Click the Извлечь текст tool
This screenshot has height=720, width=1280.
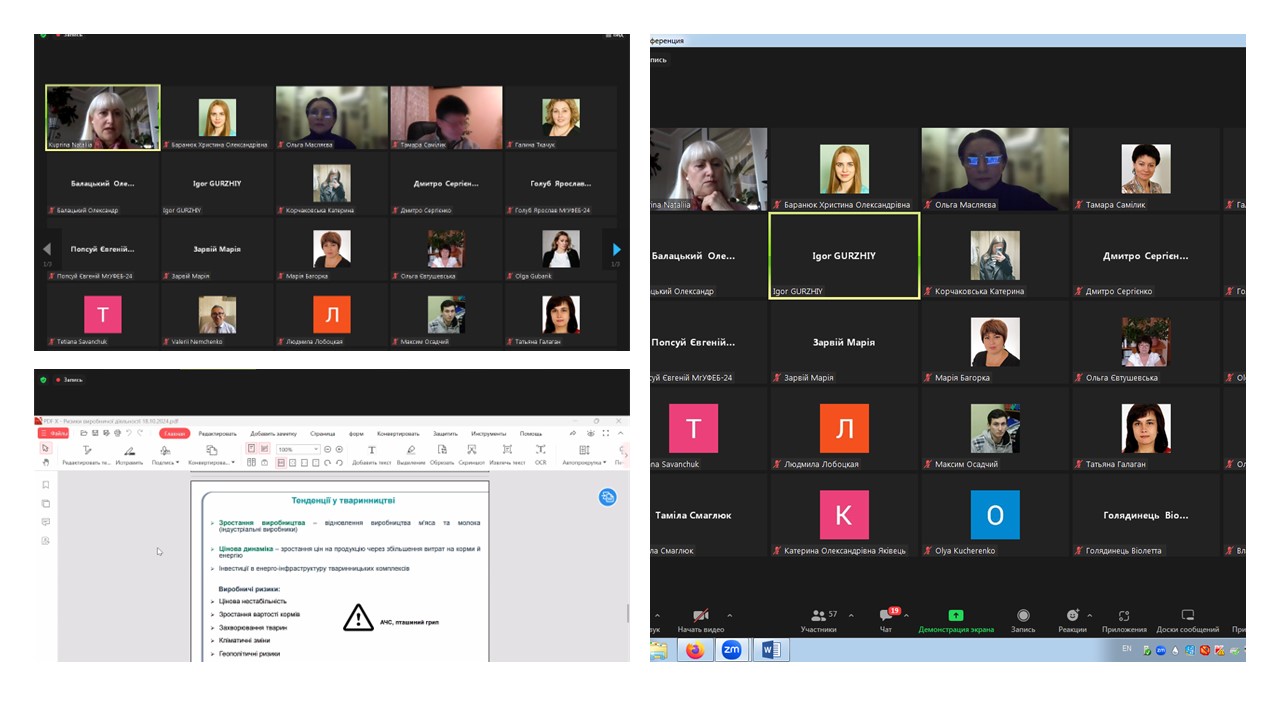coord(507,455)
